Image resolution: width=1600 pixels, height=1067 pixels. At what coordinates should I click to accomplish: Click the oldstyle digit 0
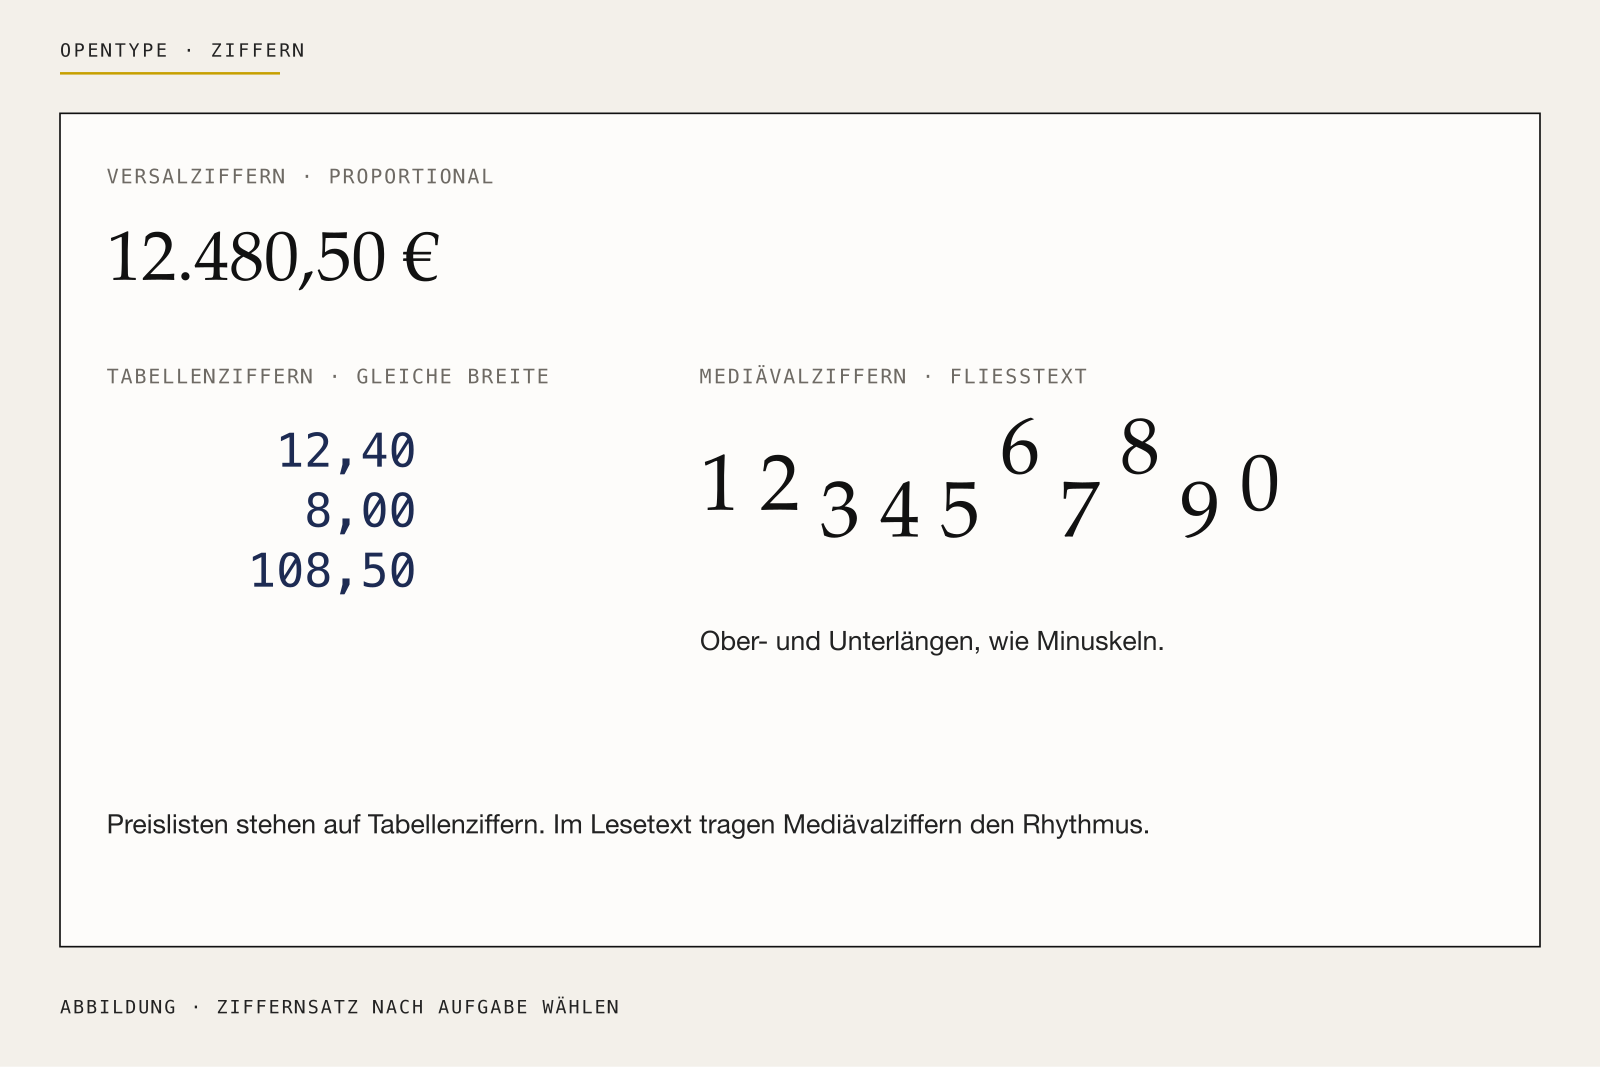coord(1259,484)
